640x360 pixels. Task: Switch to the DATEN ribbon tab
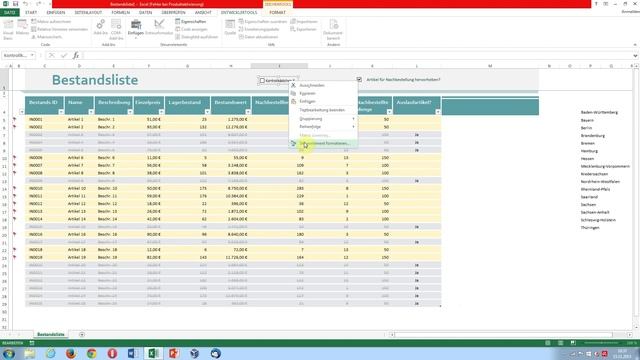(x=145, y=12)
